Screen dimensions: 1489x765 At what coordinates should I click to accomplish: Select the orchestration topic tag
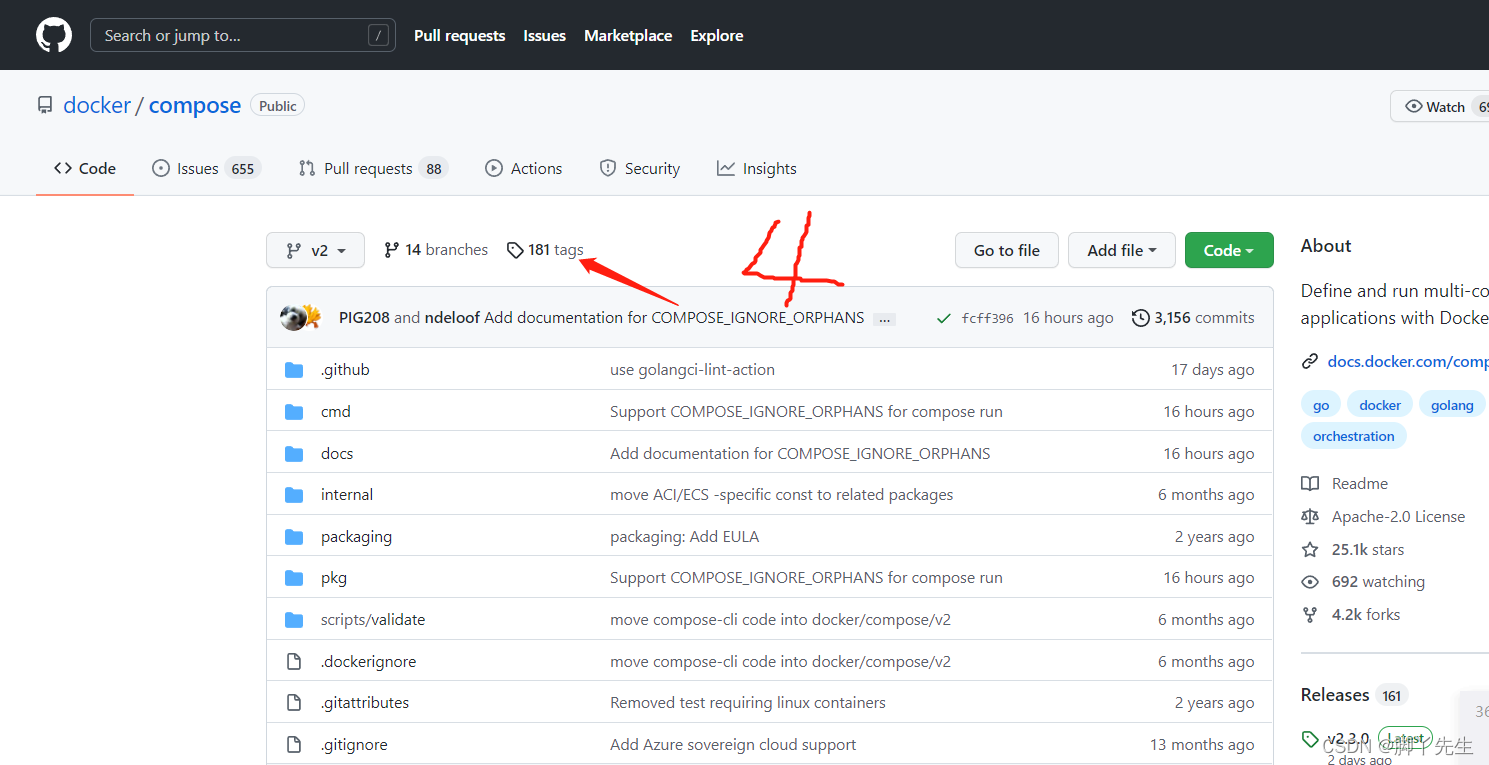click(1354, 436)
